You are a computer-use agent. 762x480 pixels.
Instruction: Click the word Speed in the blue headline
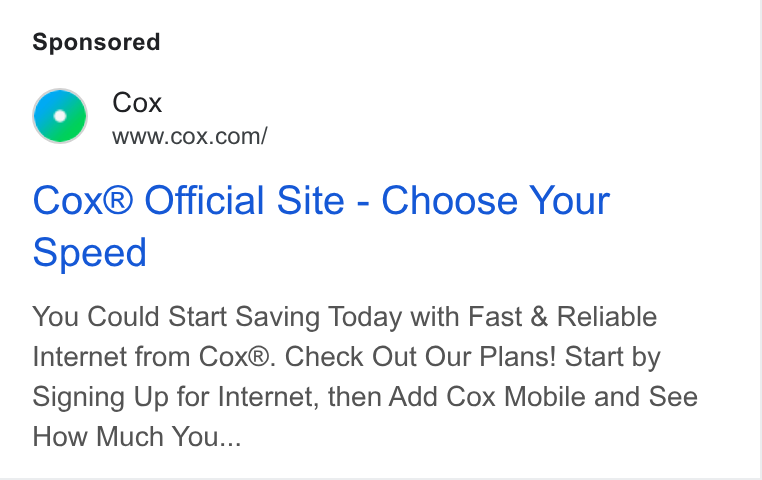click(89, 253)
